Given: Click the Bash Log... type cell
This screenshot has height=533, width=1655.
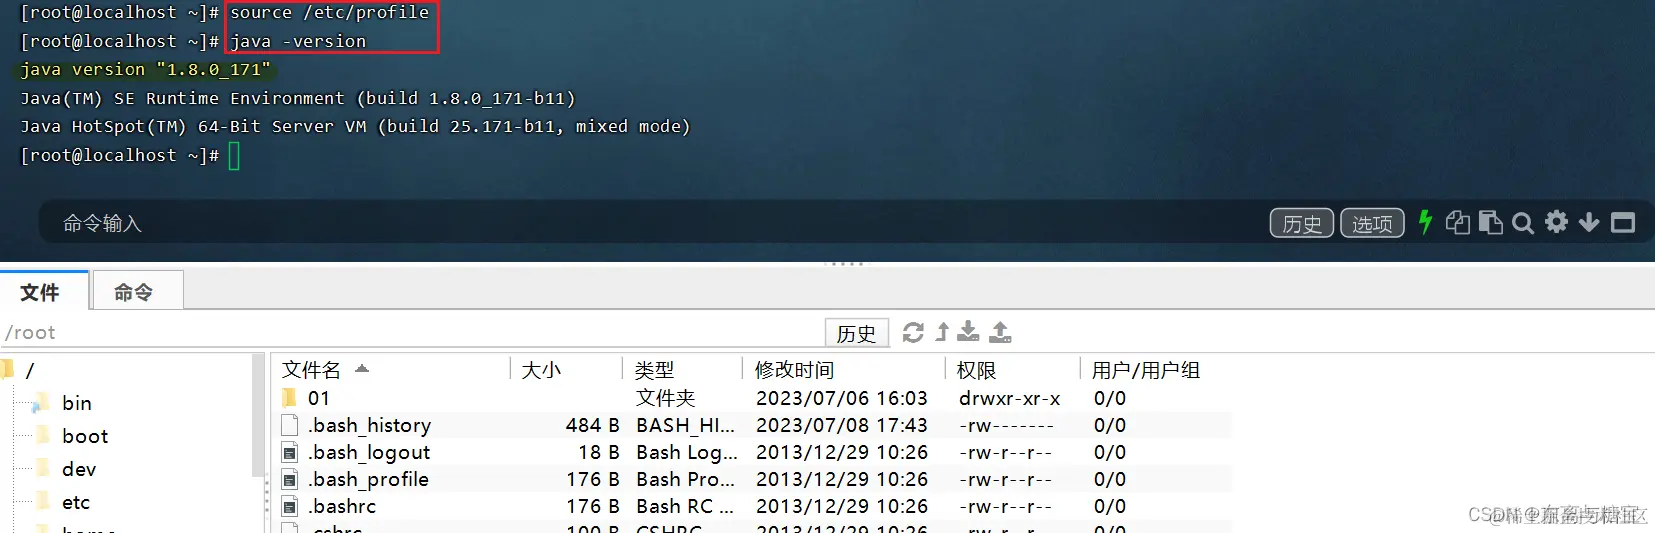Looking at the screenshot, I should tap(687, 452).
